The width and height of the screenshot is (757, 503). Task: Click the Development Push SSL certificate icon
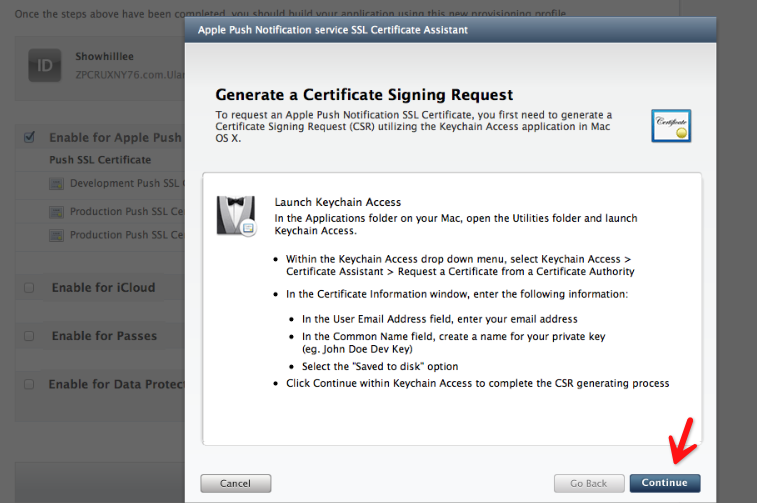(56, 183)
